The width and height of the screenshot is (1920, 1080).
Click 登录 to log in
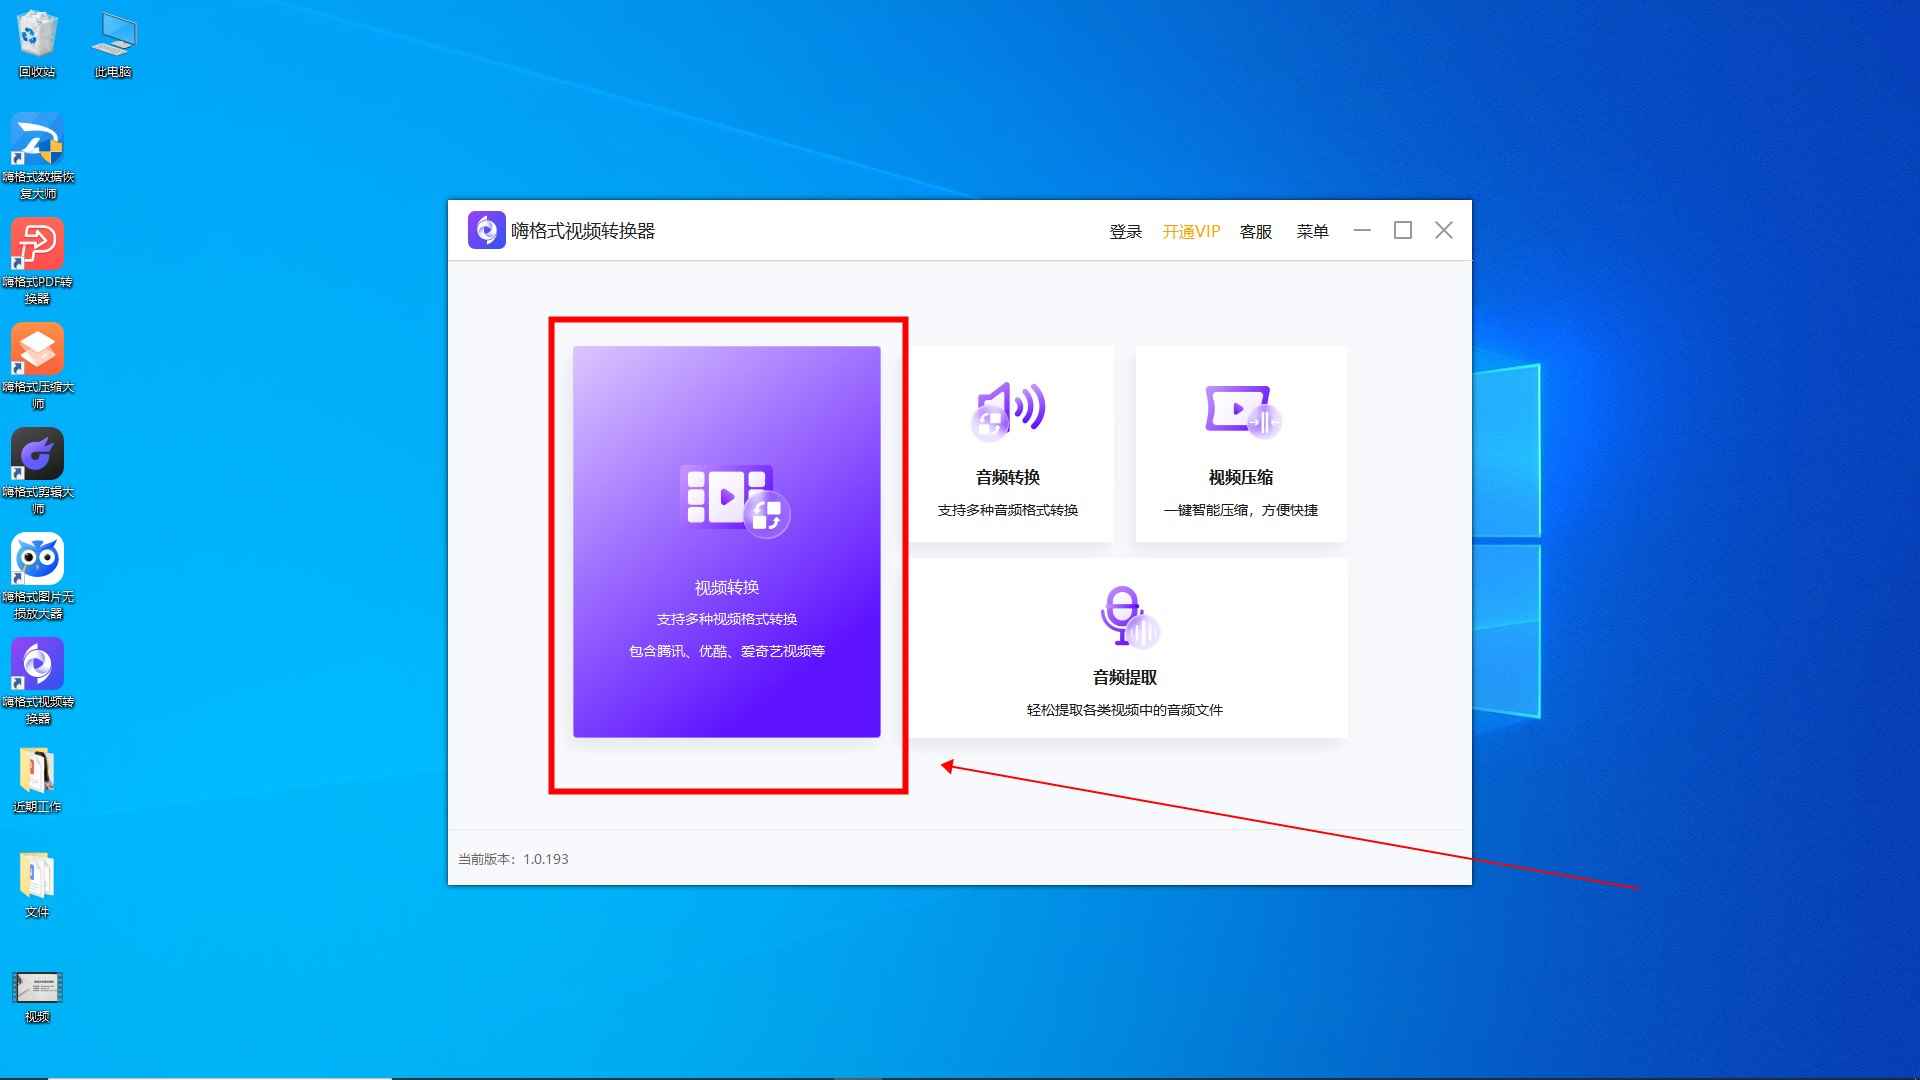click(1125, 232)
